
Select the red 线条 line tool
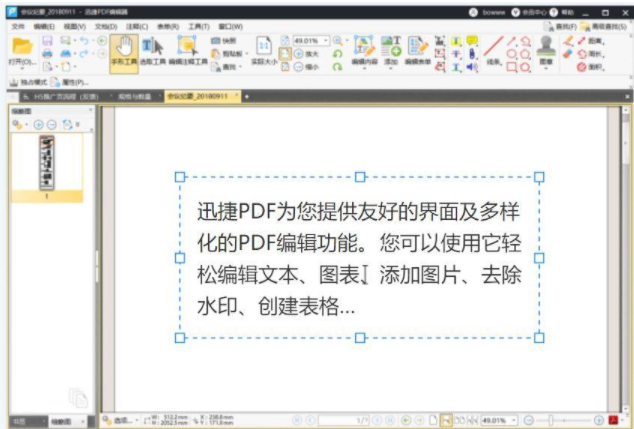494,51
